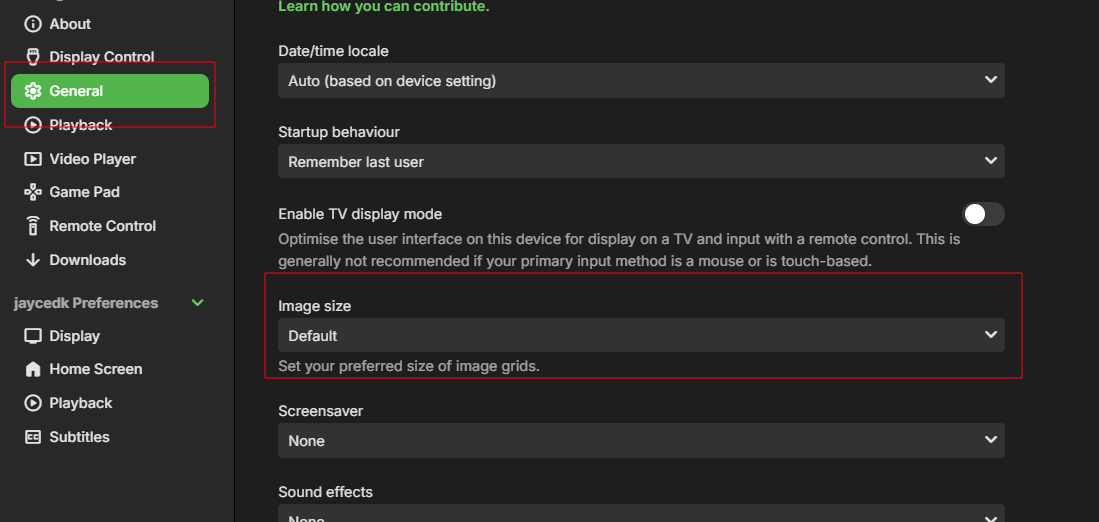Click the Downloads arrow icon
This screenshot has height=522, width=1099.
click(32, 260)
